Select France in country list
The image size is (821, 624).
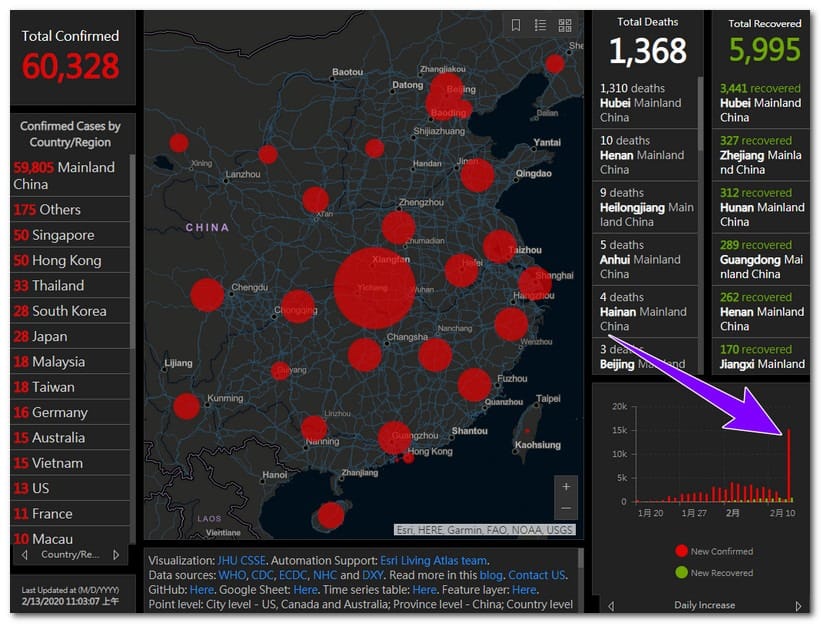click(x=70, y=514)
